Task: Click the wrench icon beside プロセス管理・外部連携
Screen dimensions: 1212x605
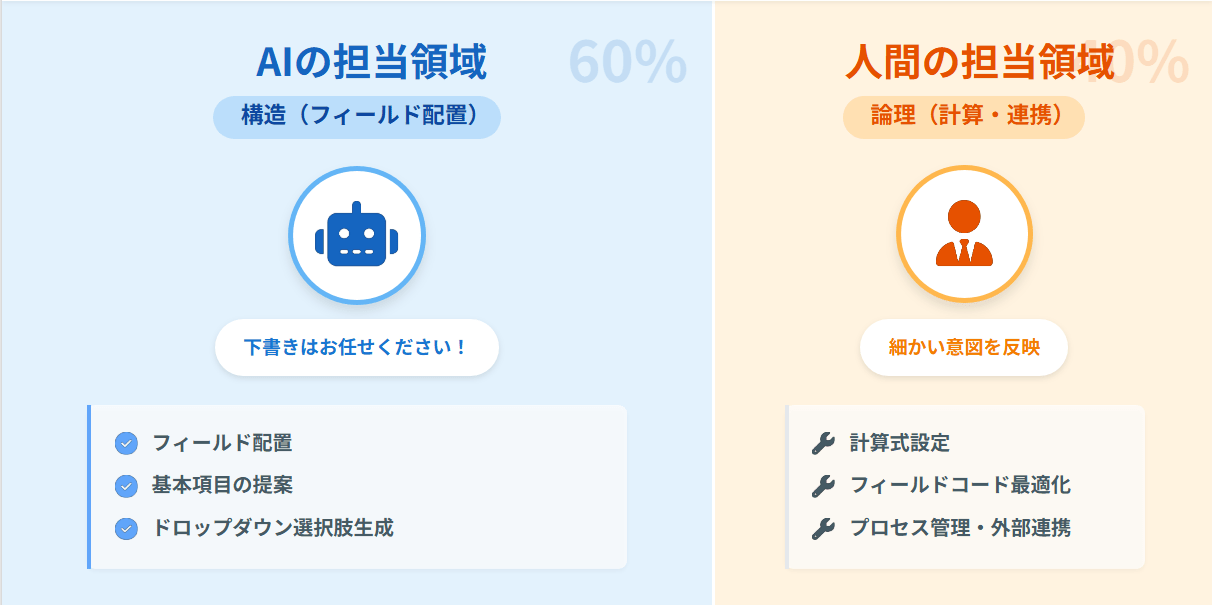Action: coord(823,528)
